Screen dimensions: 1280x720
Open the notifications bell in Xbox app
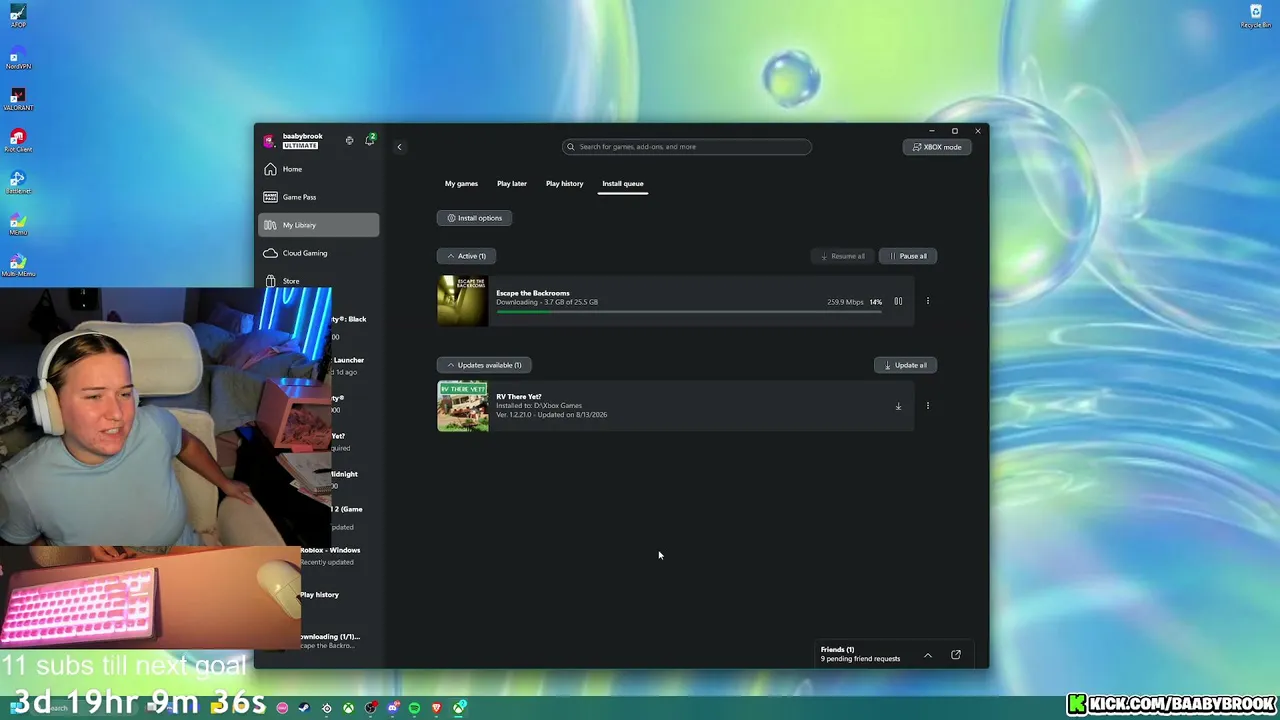tap(369, 140)
